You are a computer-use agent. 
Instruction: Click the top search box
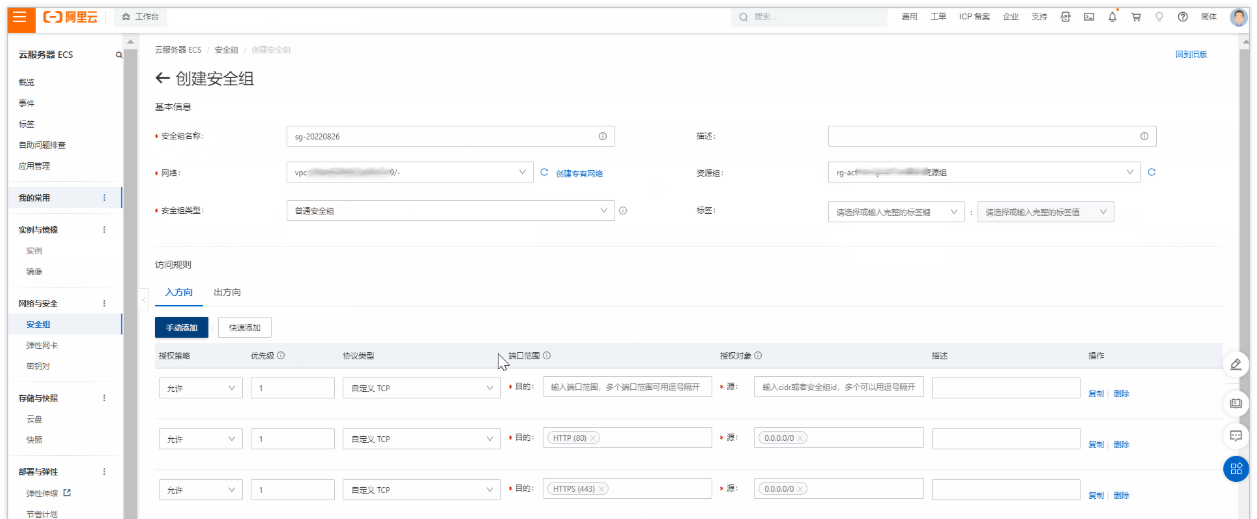(811, 17)
